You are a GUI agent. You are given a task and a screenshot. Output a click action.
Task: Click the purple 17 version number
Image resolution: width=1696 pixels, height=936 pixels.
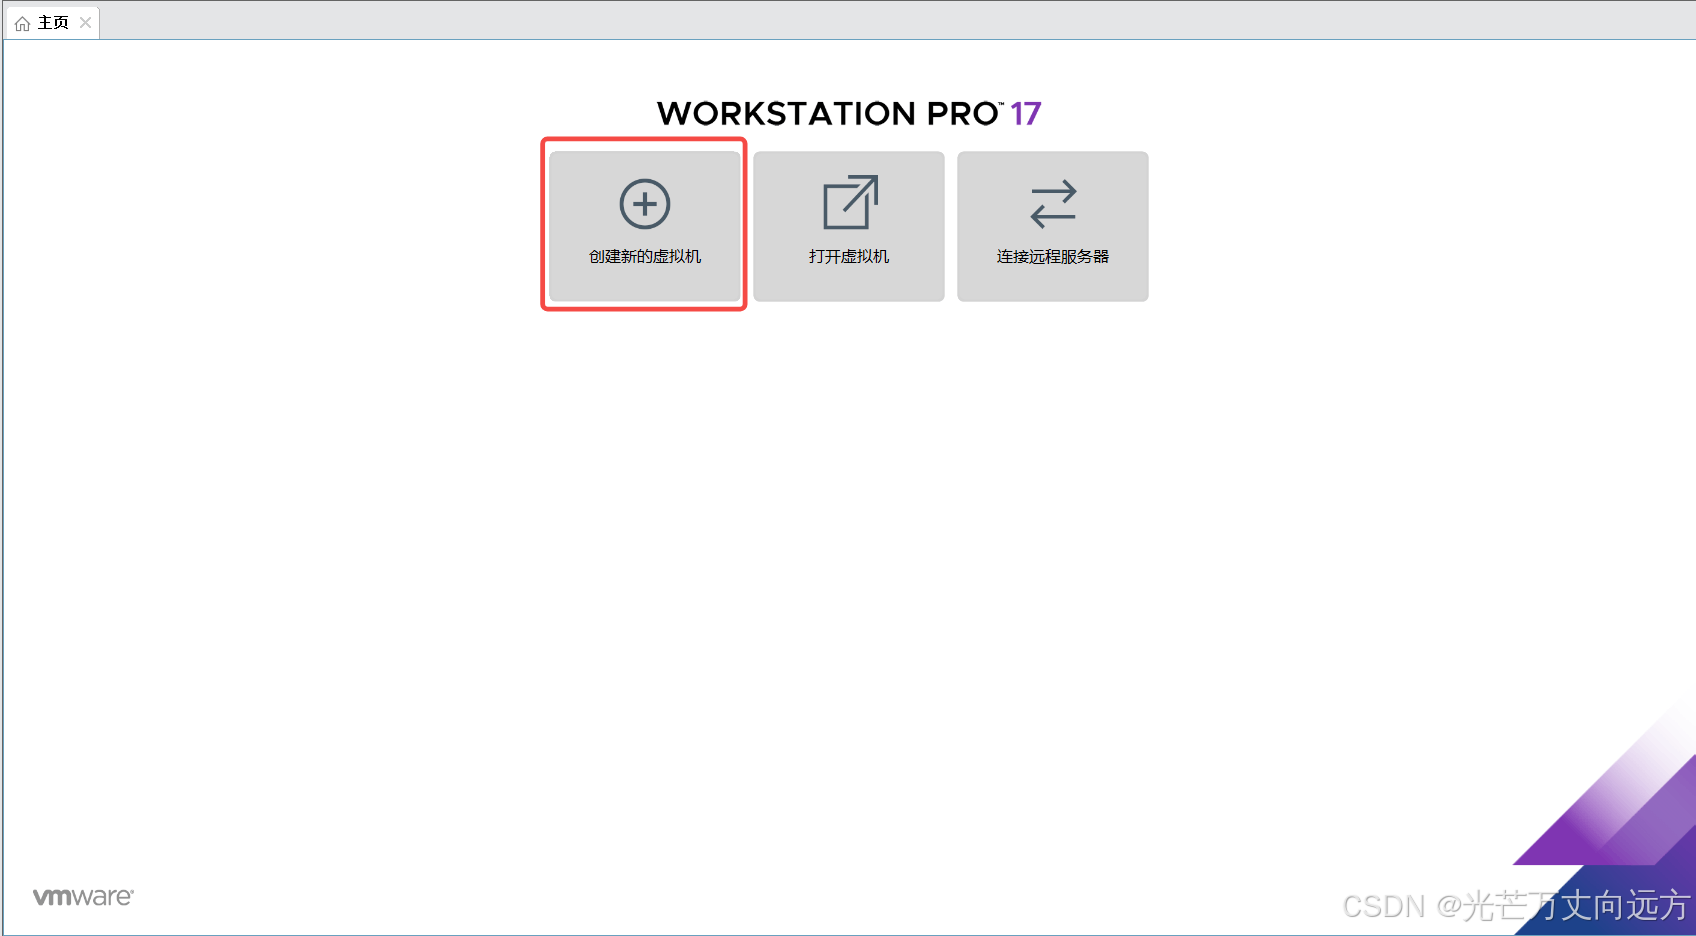(x=1026, y=114)
